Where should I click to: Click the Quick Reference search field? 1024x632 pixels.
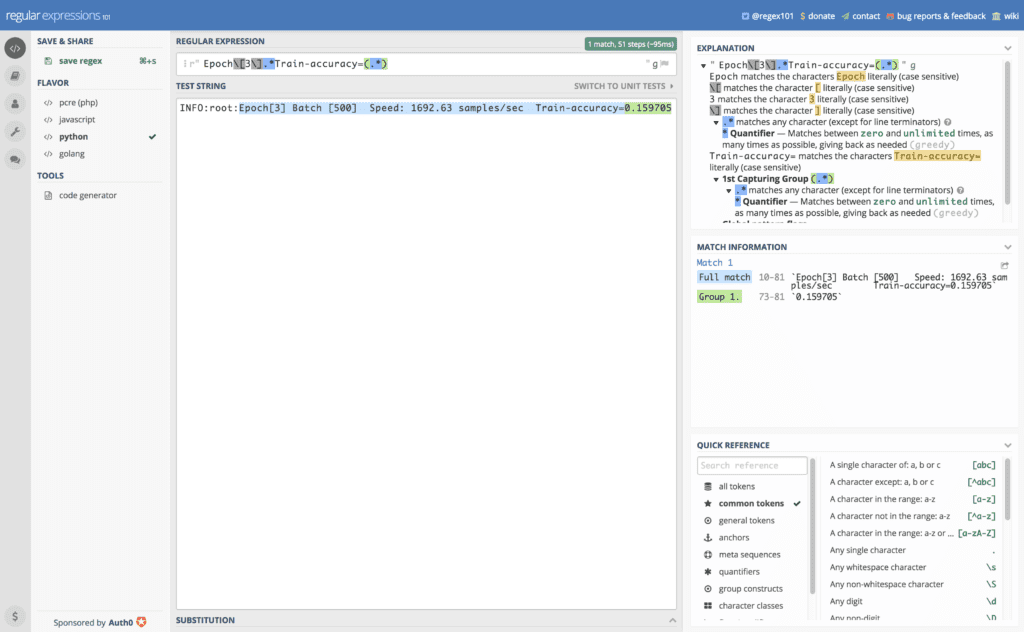click(x=752, y=465)
